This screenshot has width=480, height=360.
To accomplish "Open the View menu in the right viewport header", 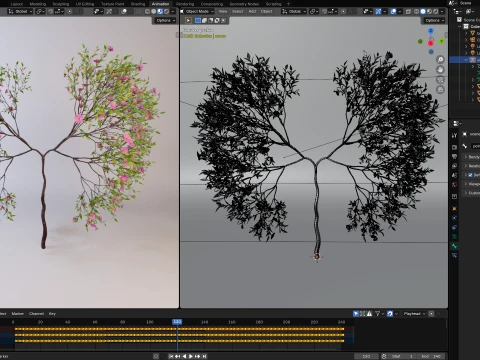I will (x=223, y=11).
